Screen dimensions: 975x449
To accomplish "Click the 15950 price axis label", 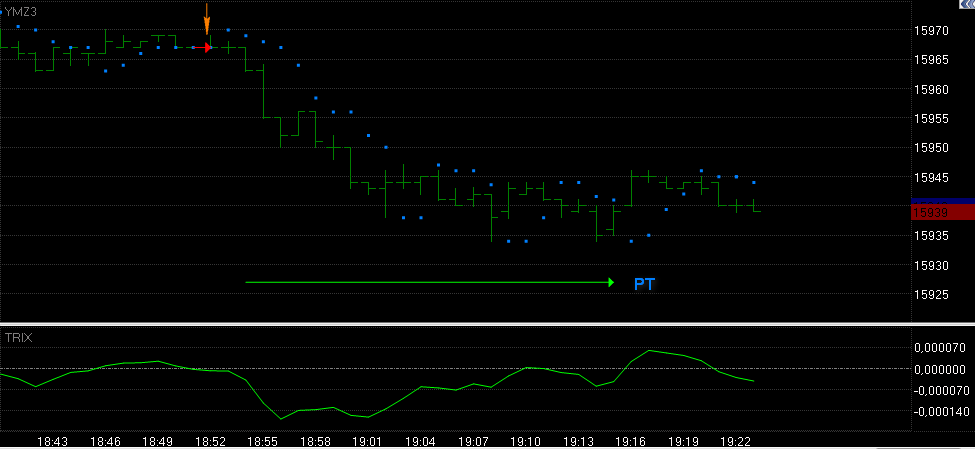I will tap(930, 148).
